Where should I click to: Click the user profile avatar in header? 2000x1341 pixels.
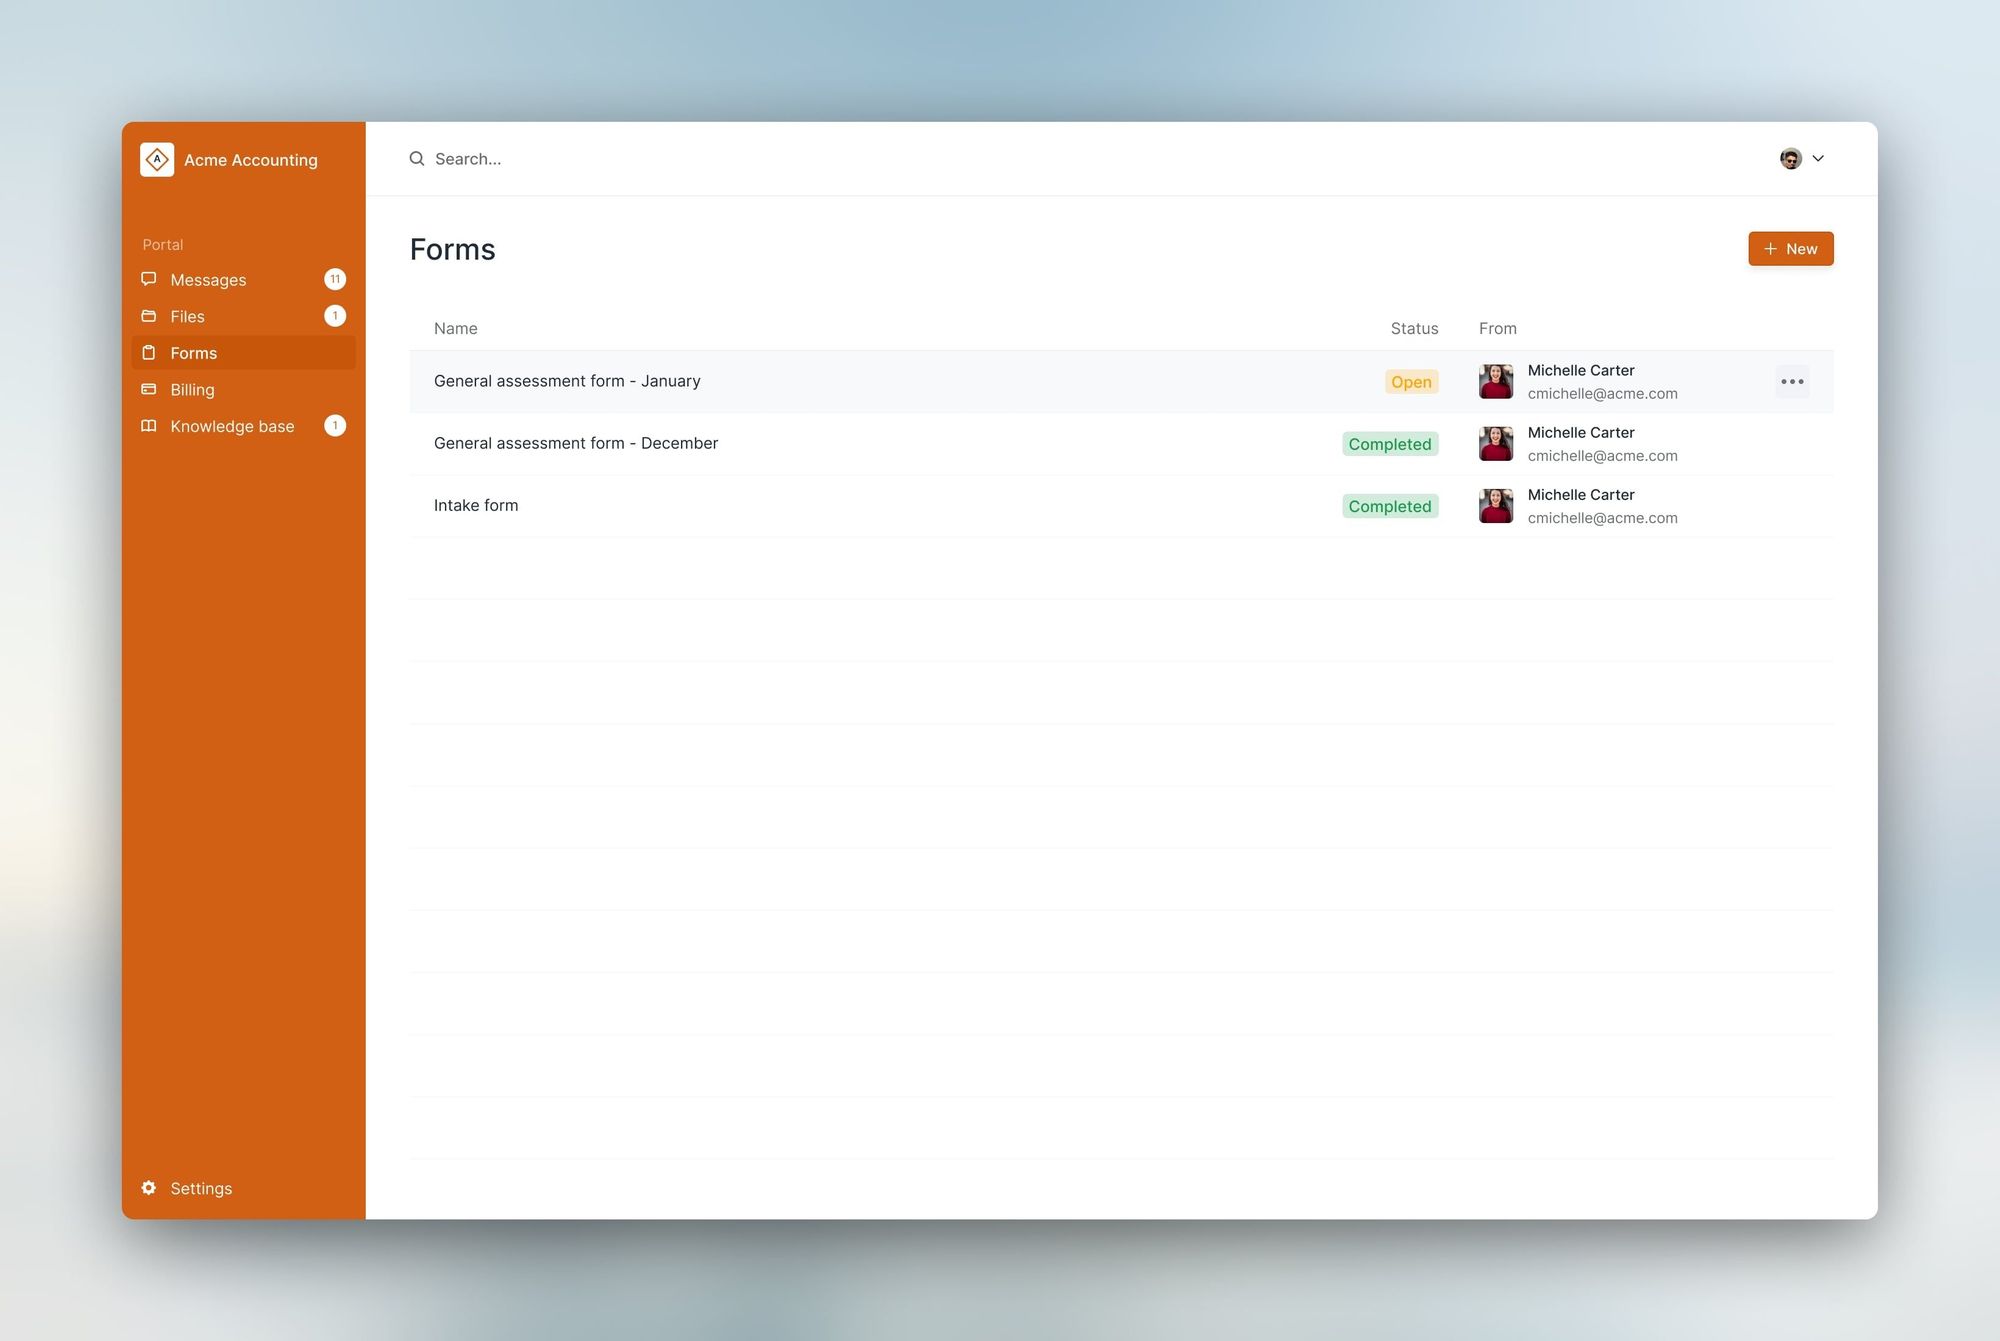[x=1790, y=159]
